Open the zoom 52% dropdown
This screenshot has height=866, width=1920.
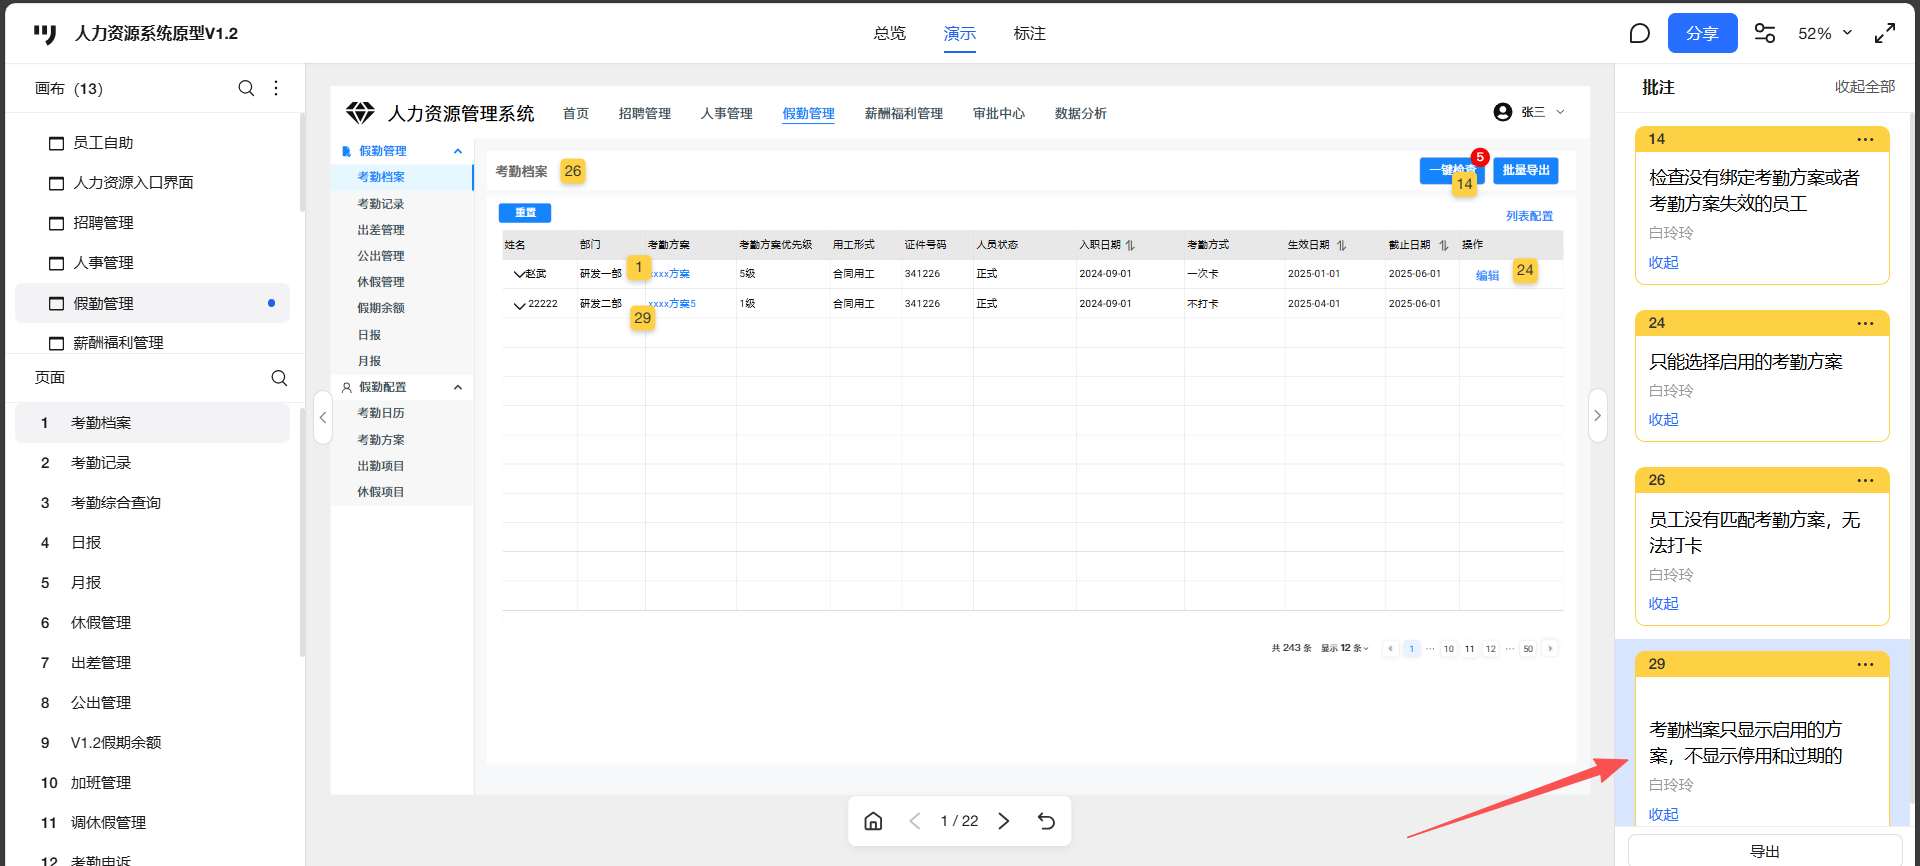[x=1825, y=34]
